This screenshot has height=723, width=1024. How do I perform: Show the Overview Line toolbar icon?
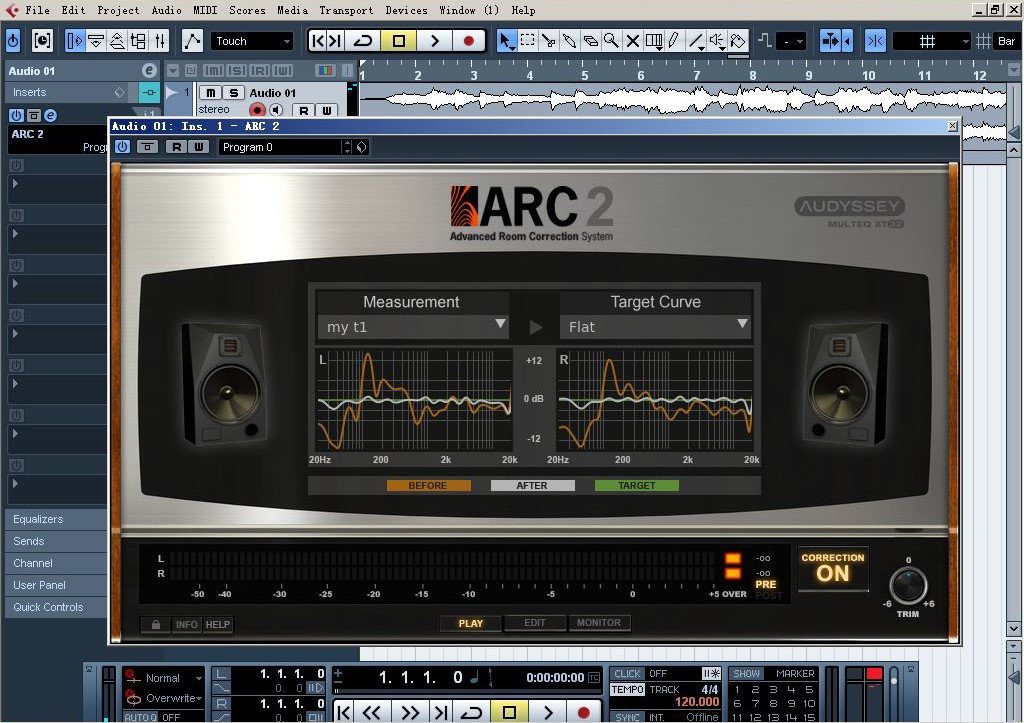click(117, 40)
